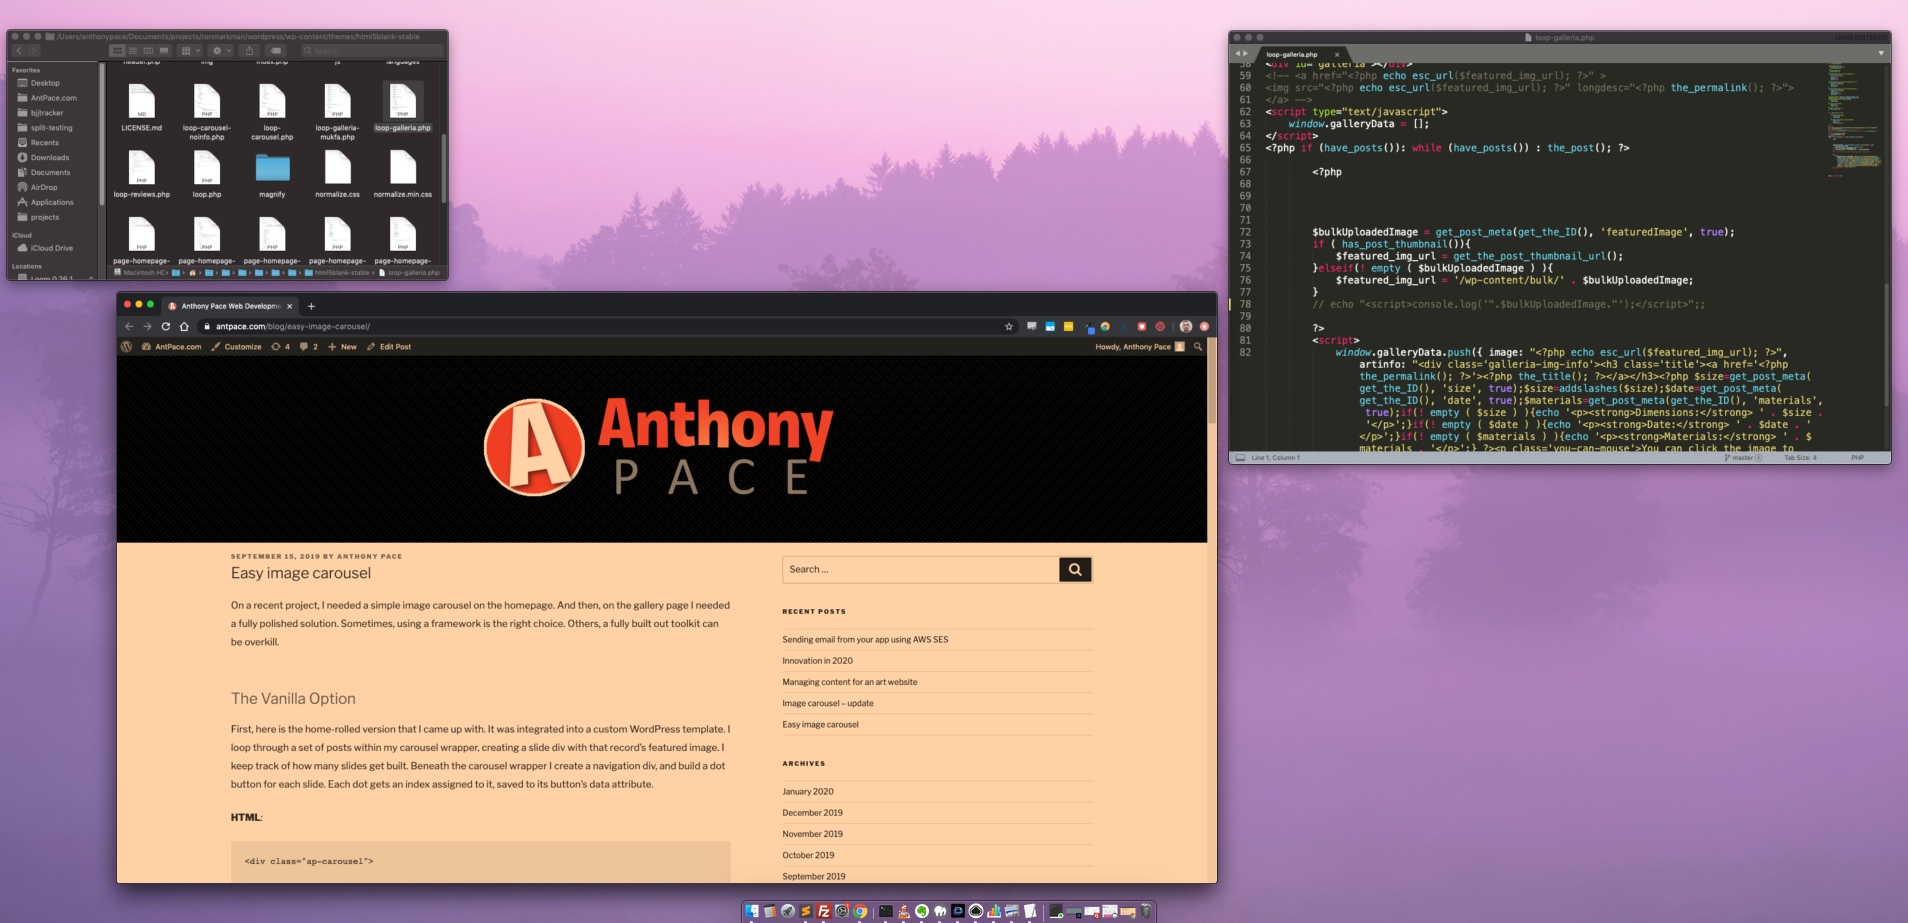Image resolution: width=1908 pixels, height=923 pixels.
Task: Open AntPace.com admin bar menu
Action: 172,347
